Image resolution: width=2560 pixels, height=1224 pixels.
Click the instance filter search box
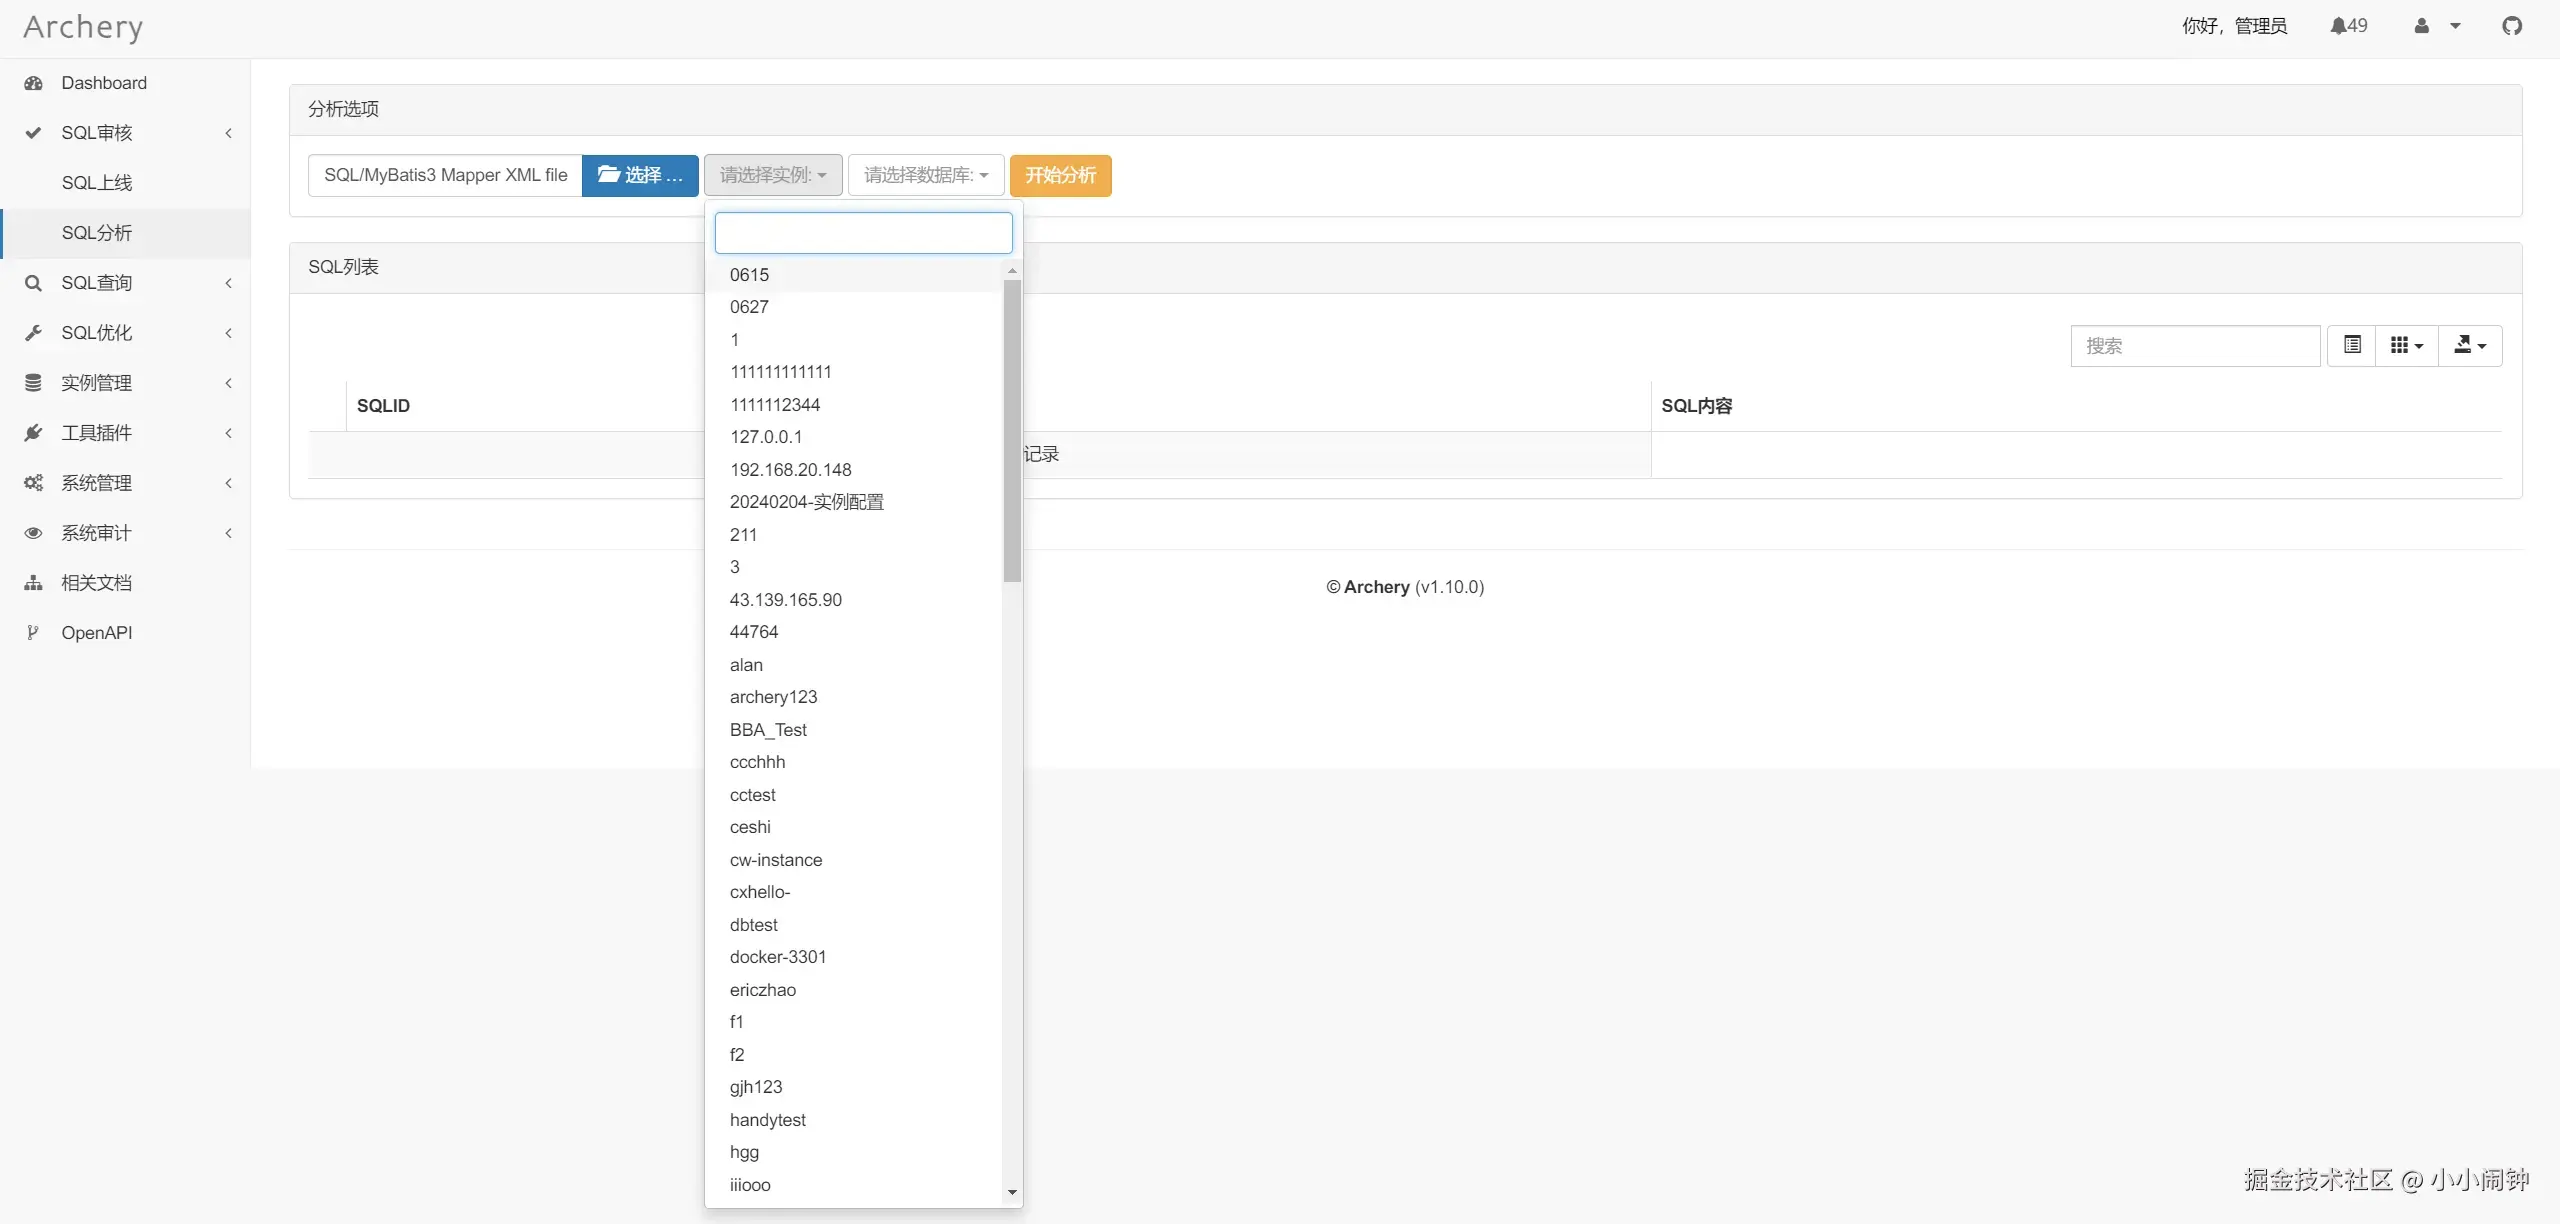[x=863, y=233]
